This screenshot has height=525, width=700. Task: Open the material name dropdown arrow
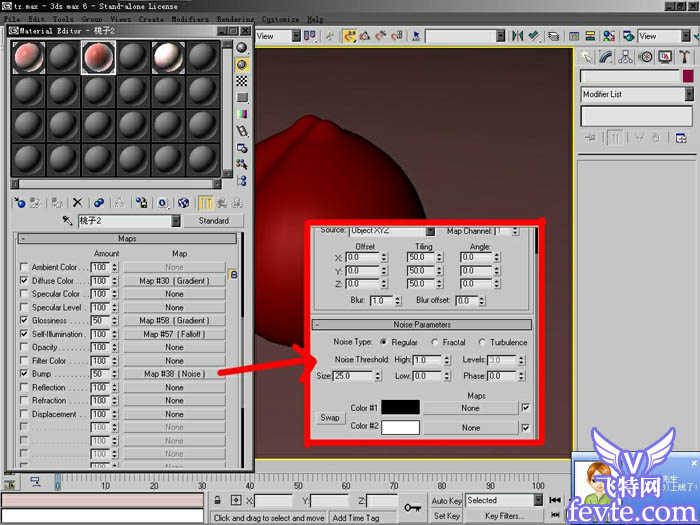(176, 221)
